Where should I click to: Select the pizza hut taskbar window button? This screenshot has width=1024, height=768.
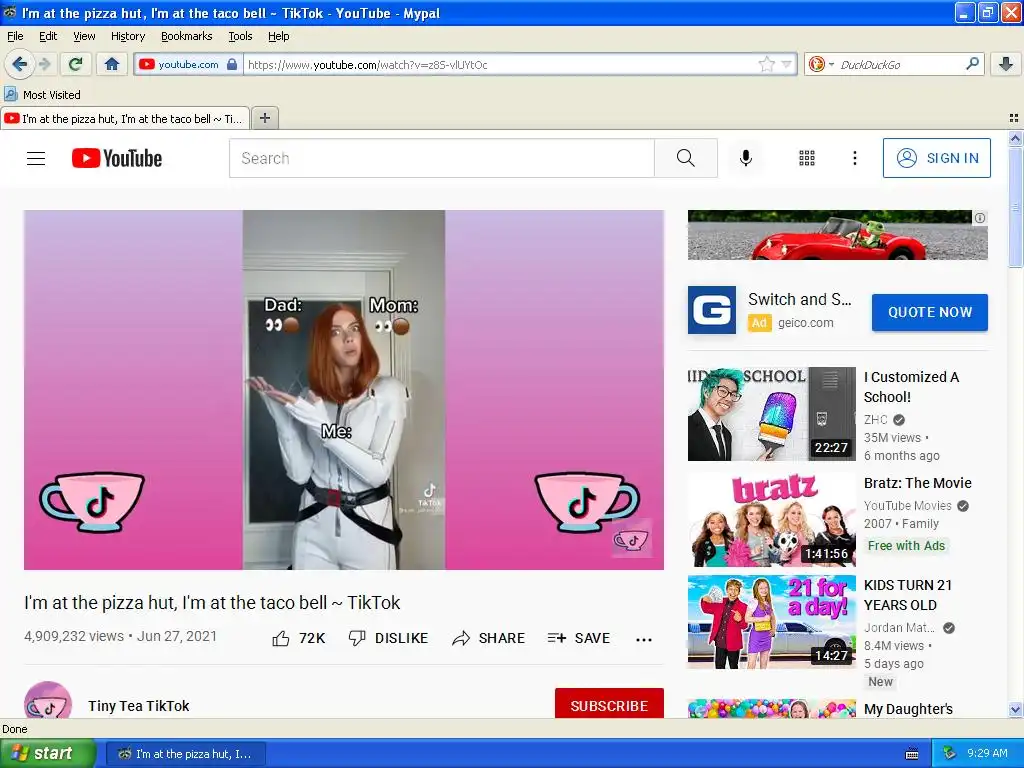(186, 754)
